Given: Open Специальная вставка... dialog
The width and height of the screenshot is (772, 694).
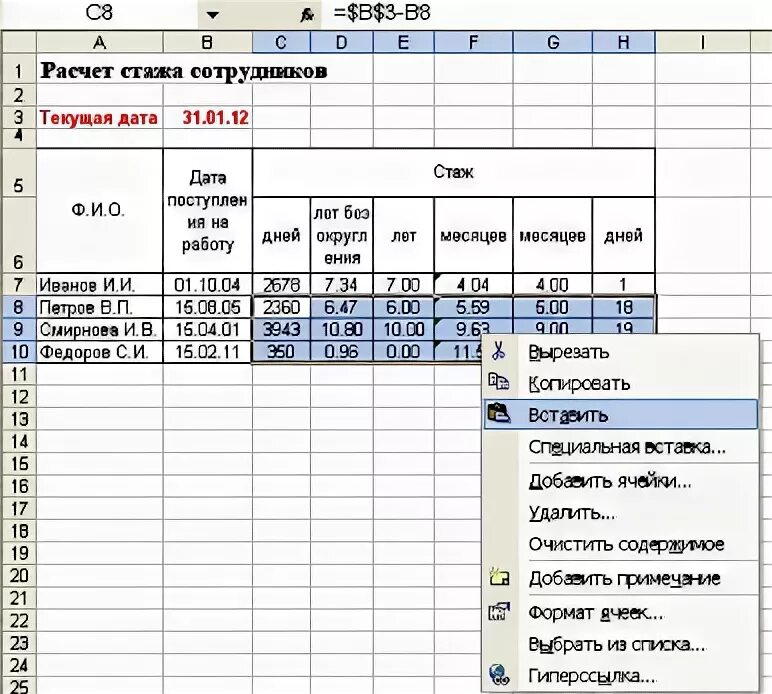Looking at the screenshot, I should (x=620, y=447).
